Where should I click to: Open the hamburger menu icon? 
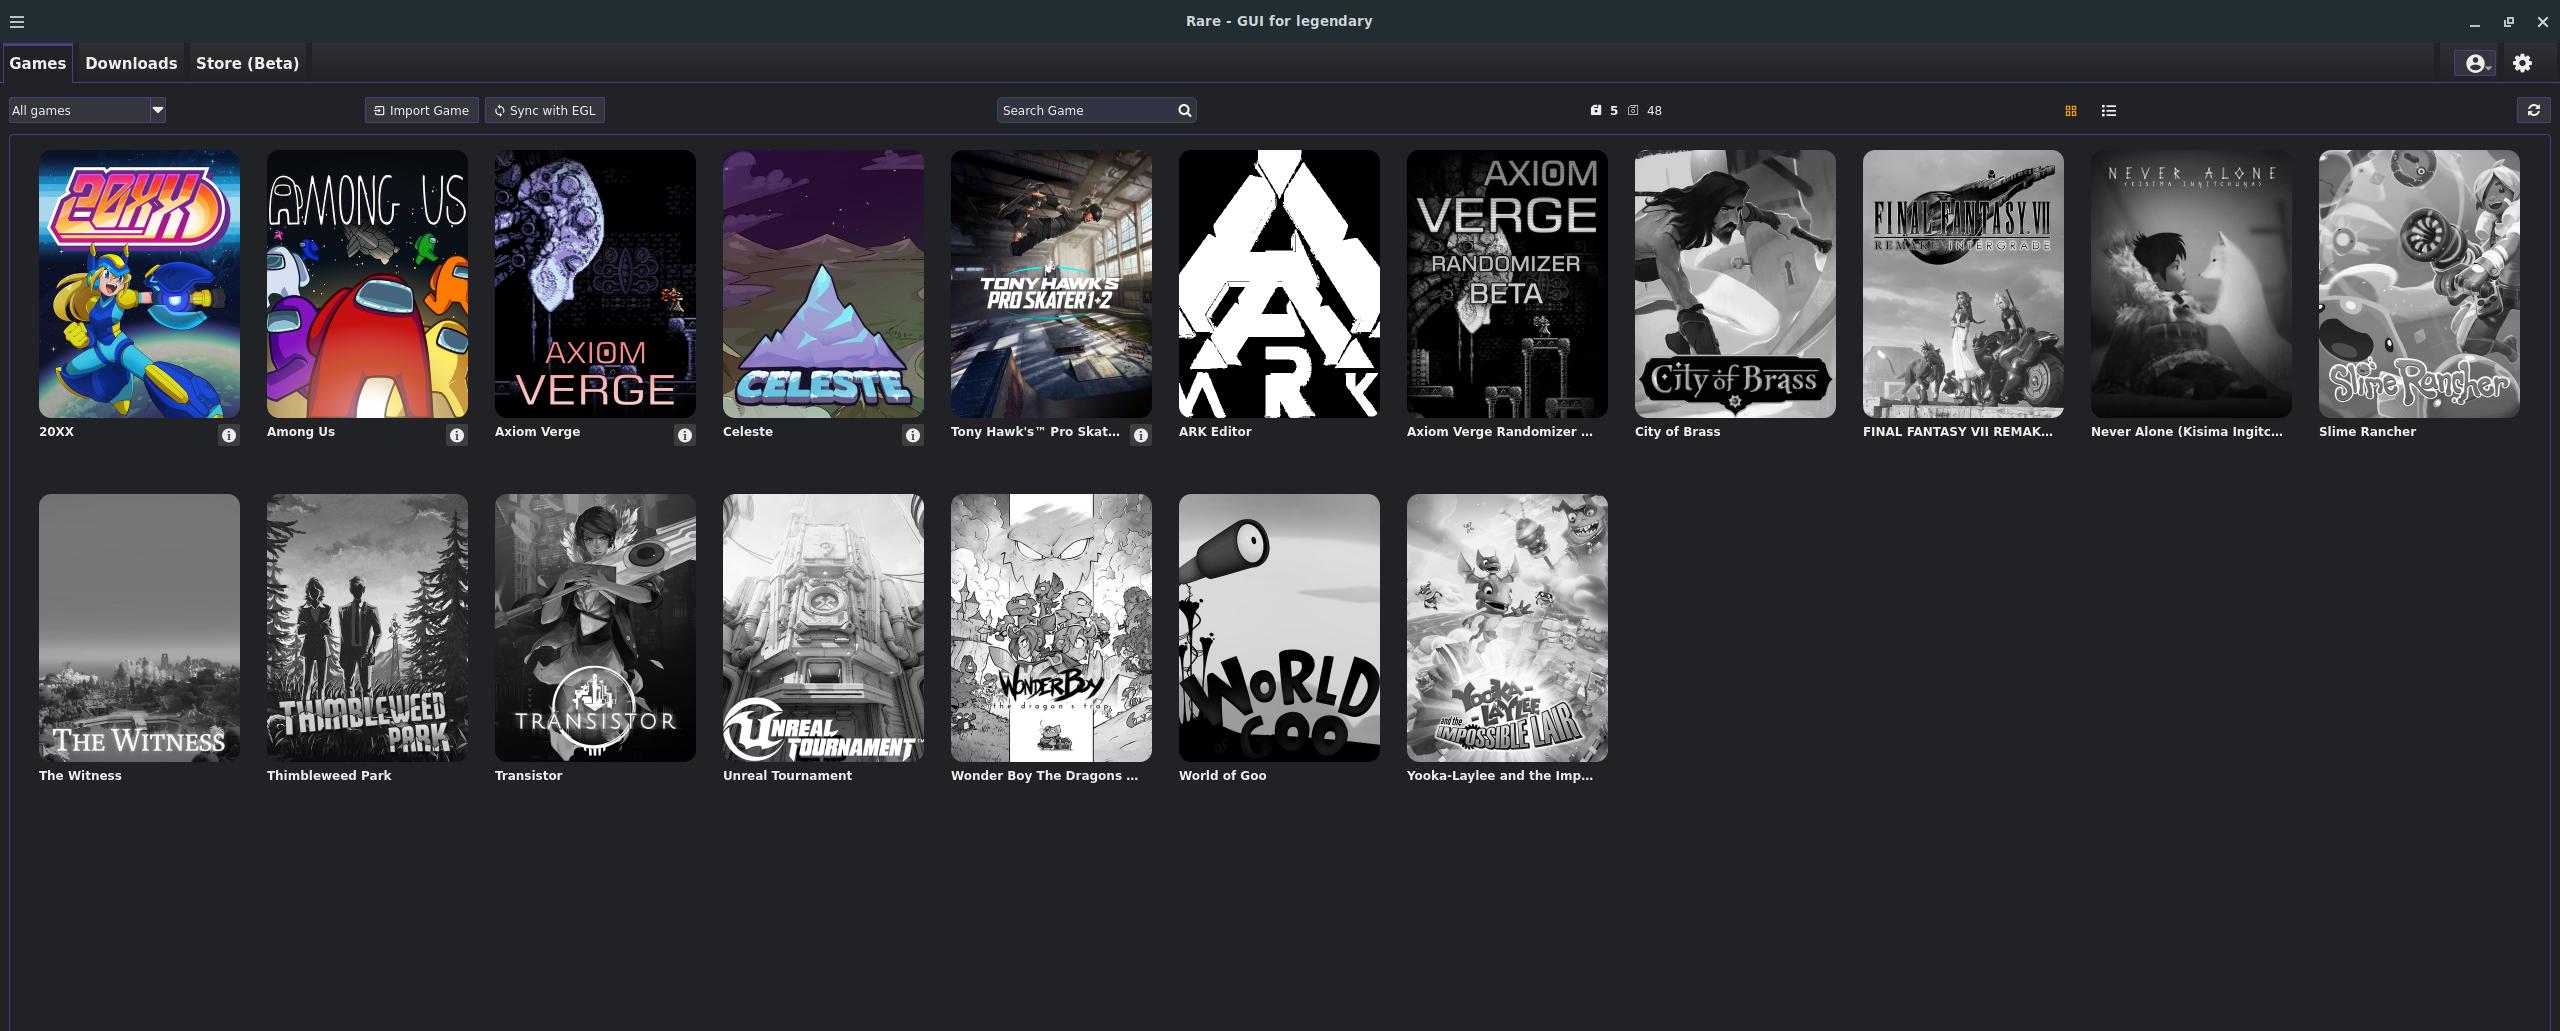(x=16, y=21)
